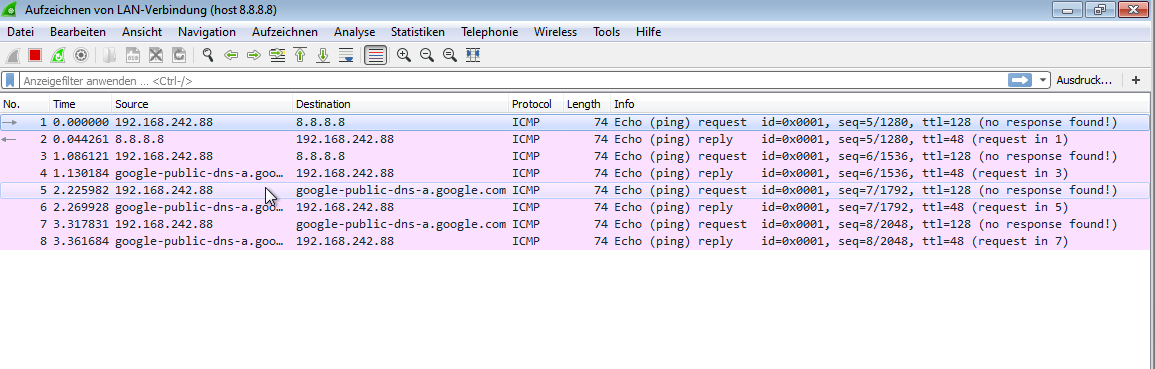Reset zoom to normal size

[449, 55]
